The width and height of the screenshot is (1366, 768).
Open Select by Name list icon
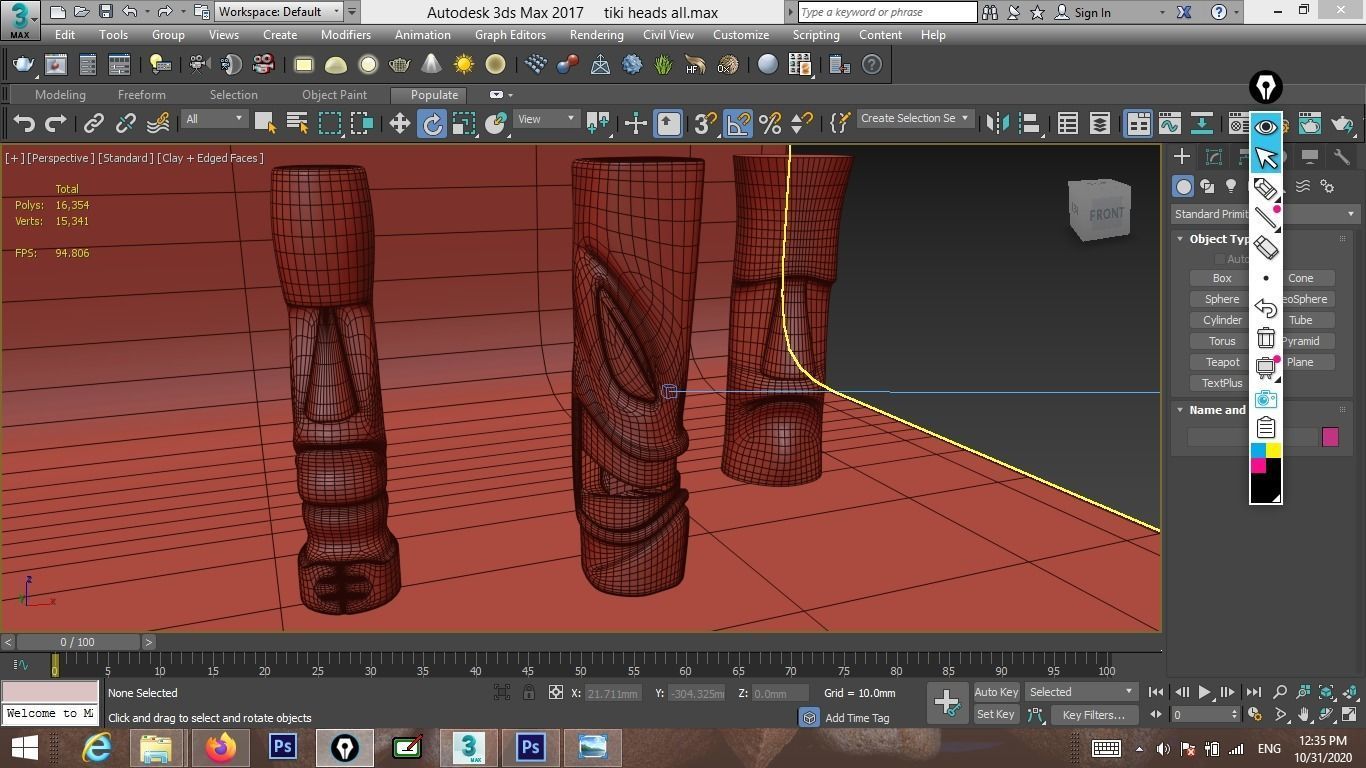coord(297,123)
